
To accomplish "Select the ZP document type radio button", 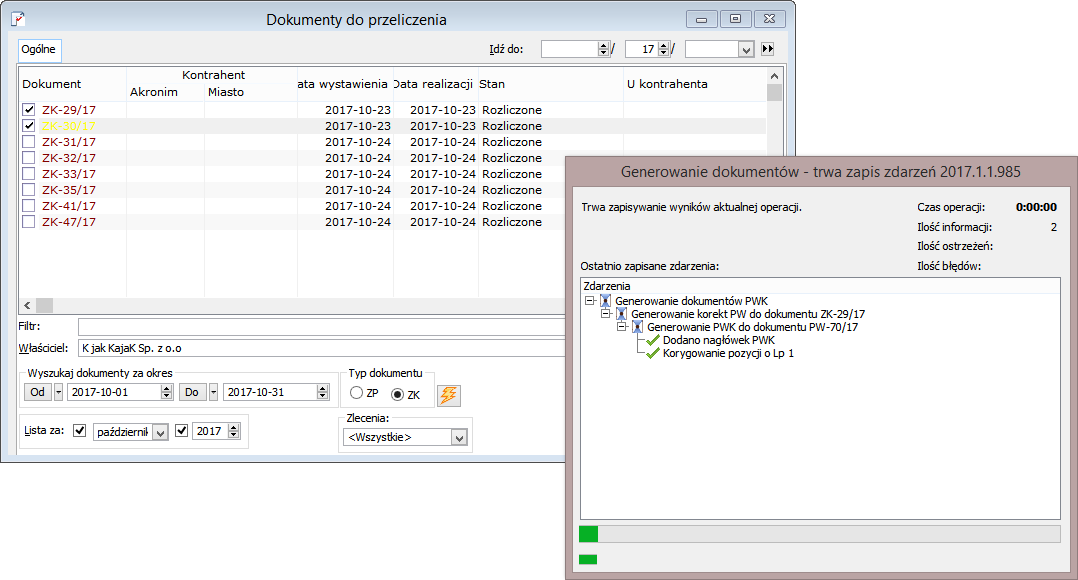I will point(356,393).
